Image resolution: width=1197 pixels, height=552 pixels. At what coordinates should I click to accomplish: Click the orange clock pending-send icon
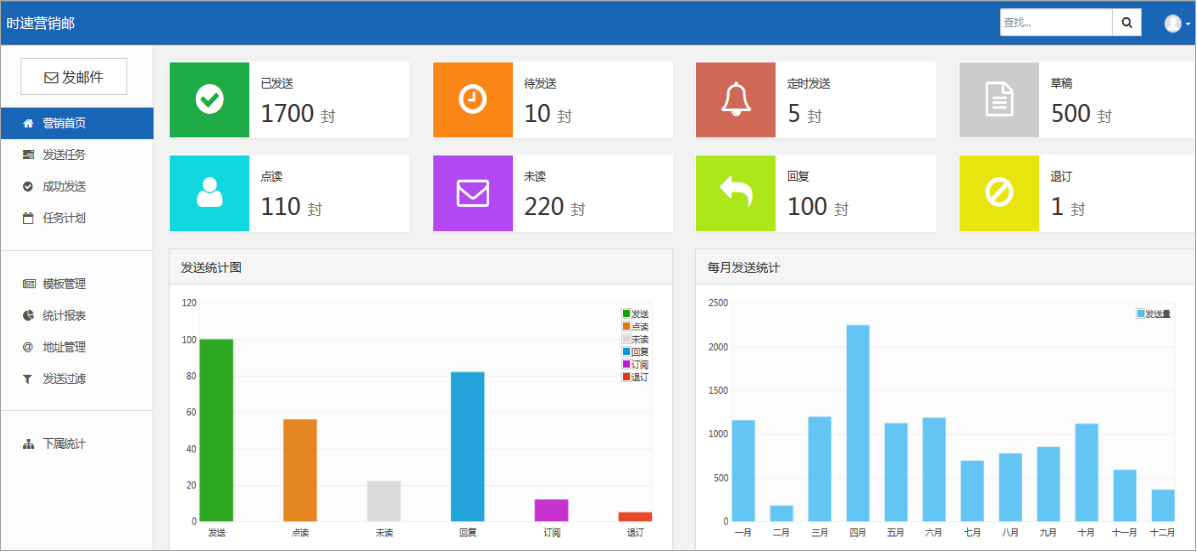click(472, 100)
